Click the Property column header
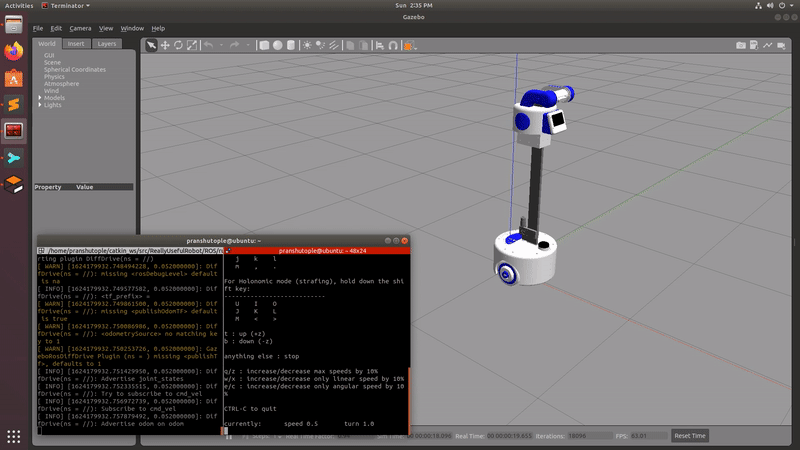The image size is (800, 450). click(47, 187)
